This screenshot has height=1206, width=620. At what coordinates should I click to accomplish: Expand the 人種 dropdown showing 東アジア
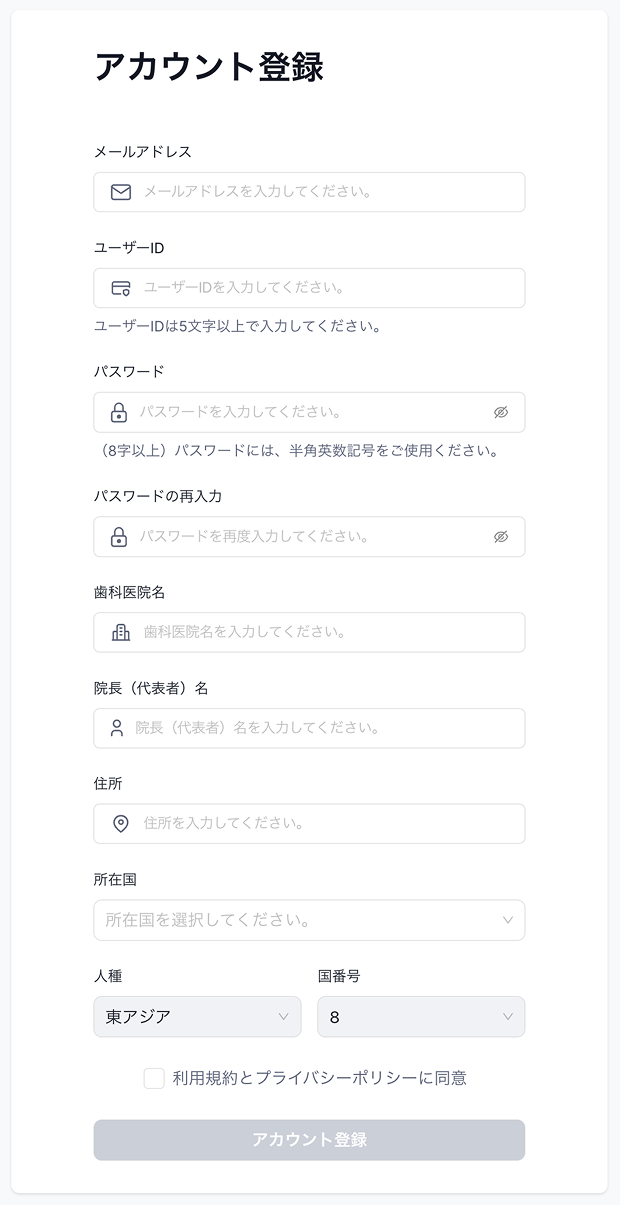click(x=197, y=1016)
